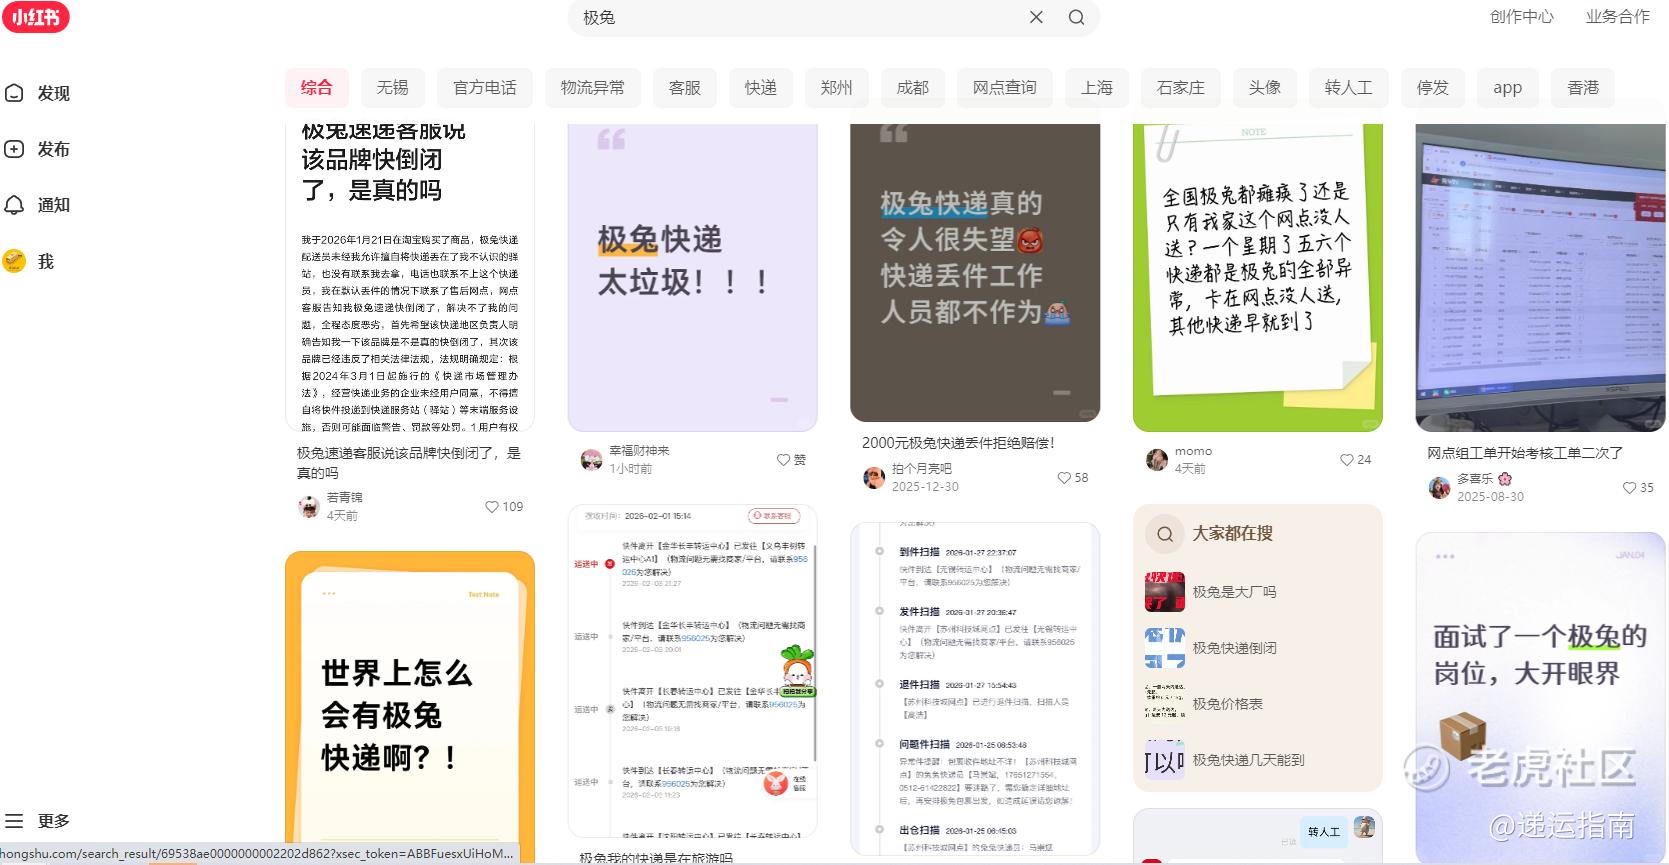
Task: Open author name 若青锦
Action: pos(345,497)
